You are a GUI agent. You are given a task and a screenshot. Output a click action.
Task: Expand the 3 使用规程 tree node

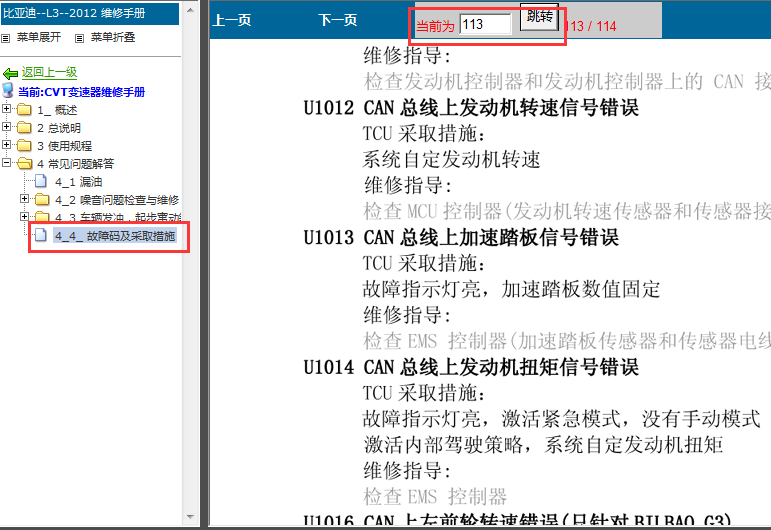(x=6, y=145)
